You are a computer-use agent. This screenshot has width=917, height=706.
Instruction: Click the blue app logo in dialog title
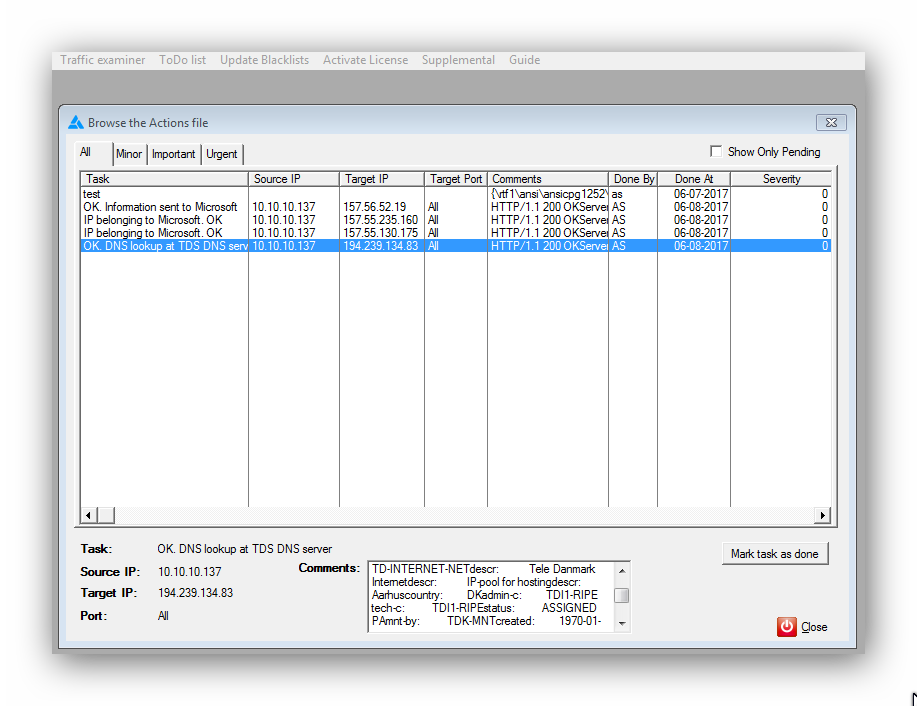[76, 122]
